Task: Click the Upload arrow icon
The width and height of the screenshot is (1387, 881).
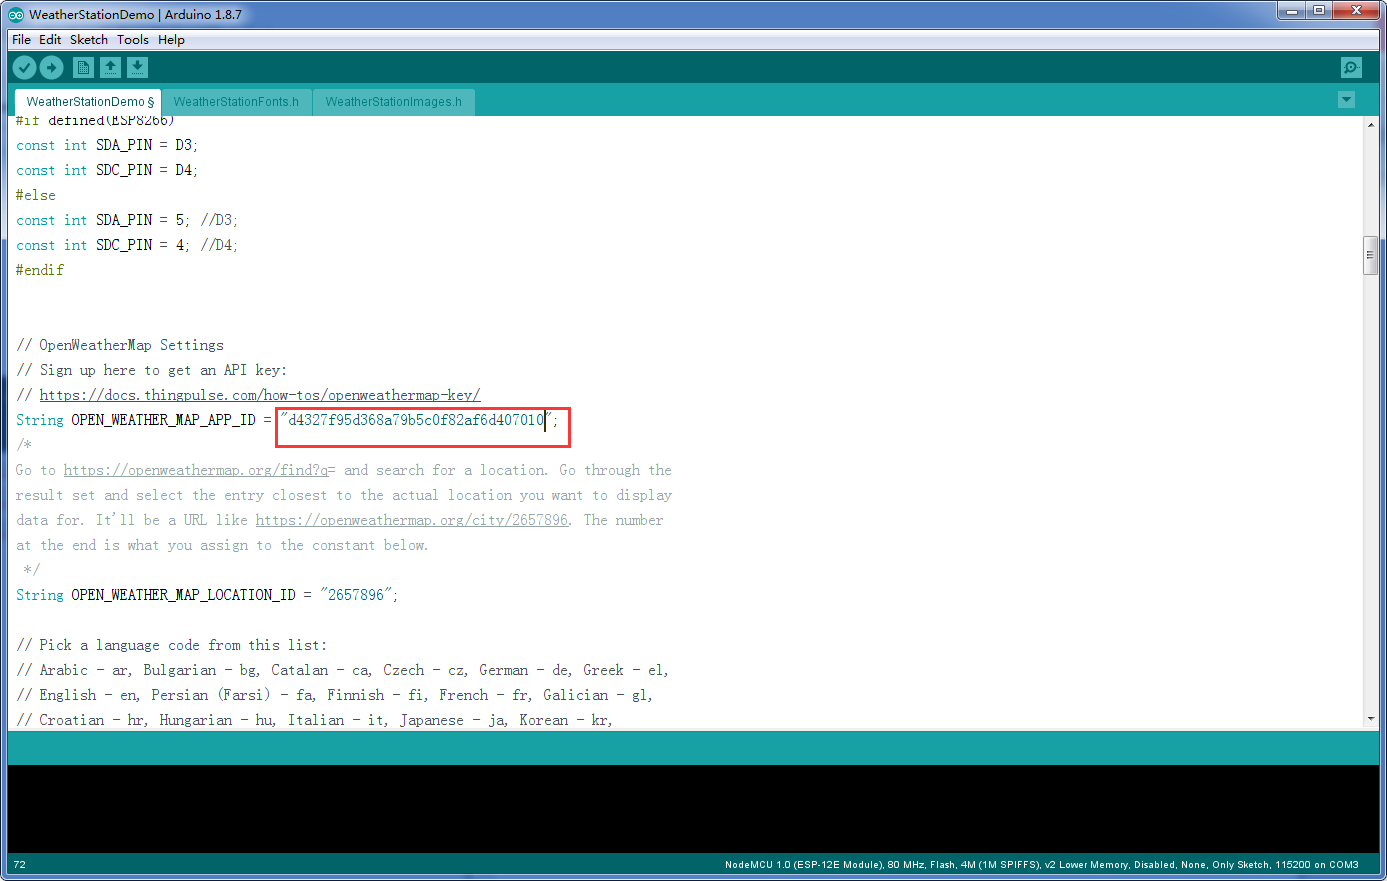Action: click(x=52, y=67)
